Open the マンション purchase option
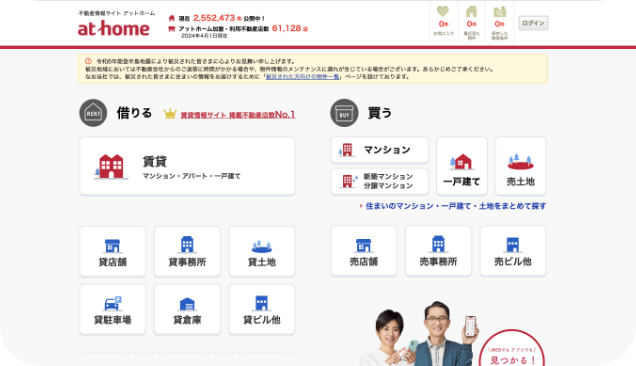Screen dimensions: 636x366 pos(380,150)
